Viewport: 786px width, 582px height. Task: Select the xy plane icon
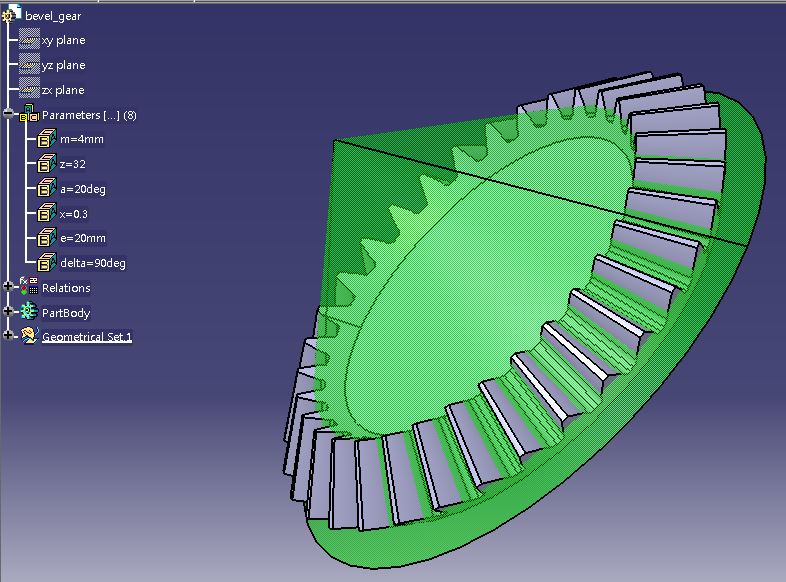(x=29, y=39)
